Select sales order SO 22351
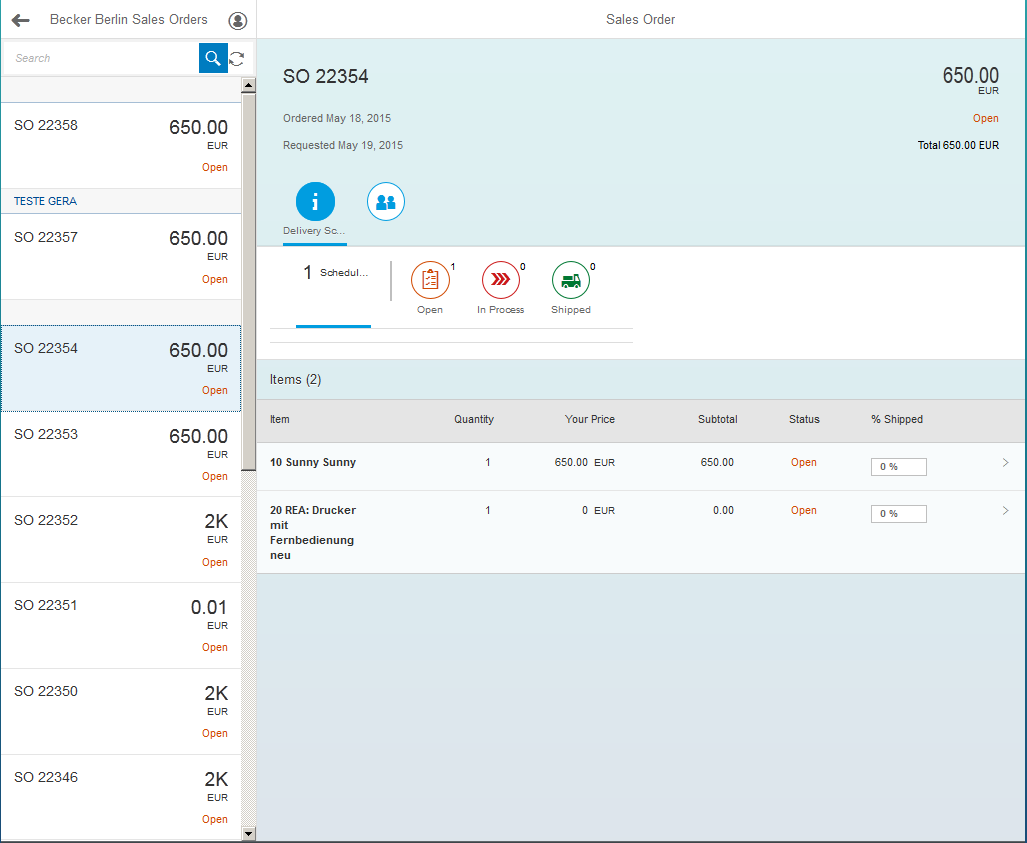 pos(120,625)
